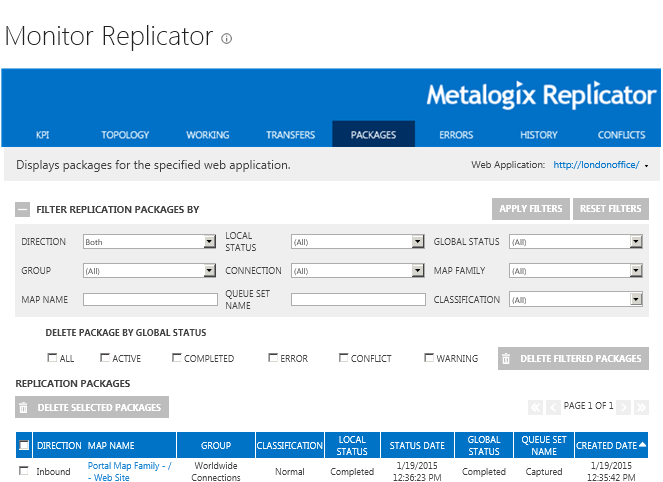The width and height of the screenshot is (663, 482).
Task: Click the Map Name input field
Action: (150, 299)
